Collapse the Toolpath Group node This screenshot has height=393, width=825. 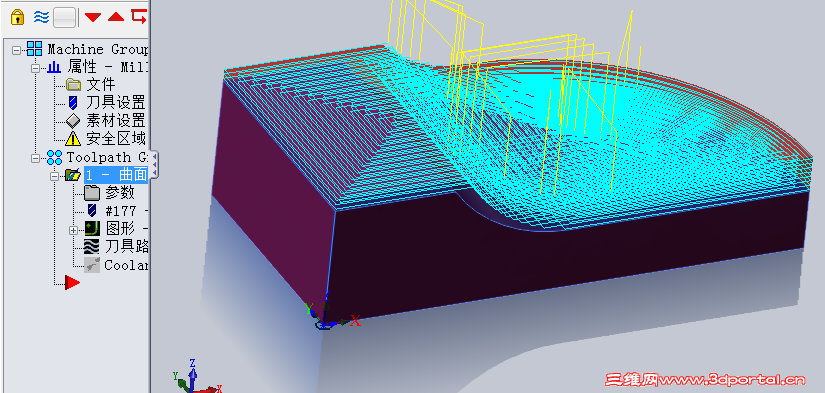pyautogui.click(x=35, y=157)
